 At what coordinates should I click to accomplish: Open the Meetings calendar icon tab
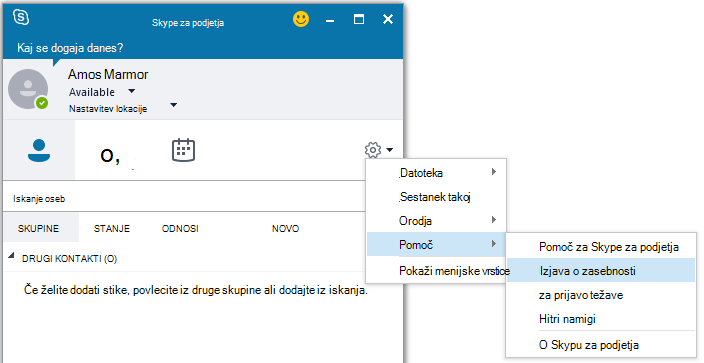tap(183, 150)
